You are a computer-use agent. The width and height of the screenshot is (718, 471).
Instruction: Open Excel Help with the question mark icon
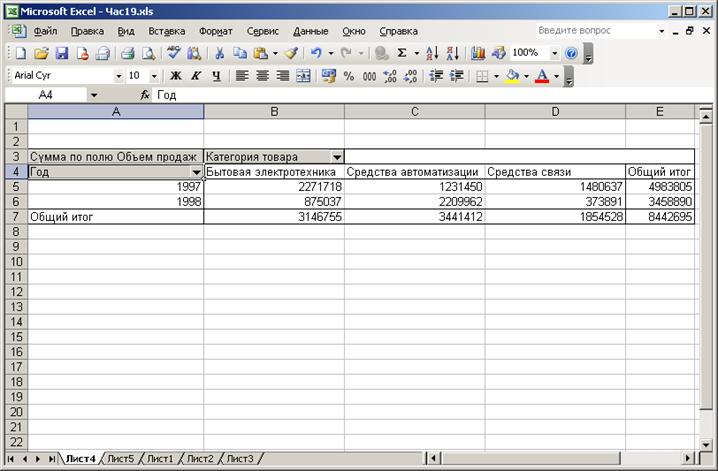[571, 54]
